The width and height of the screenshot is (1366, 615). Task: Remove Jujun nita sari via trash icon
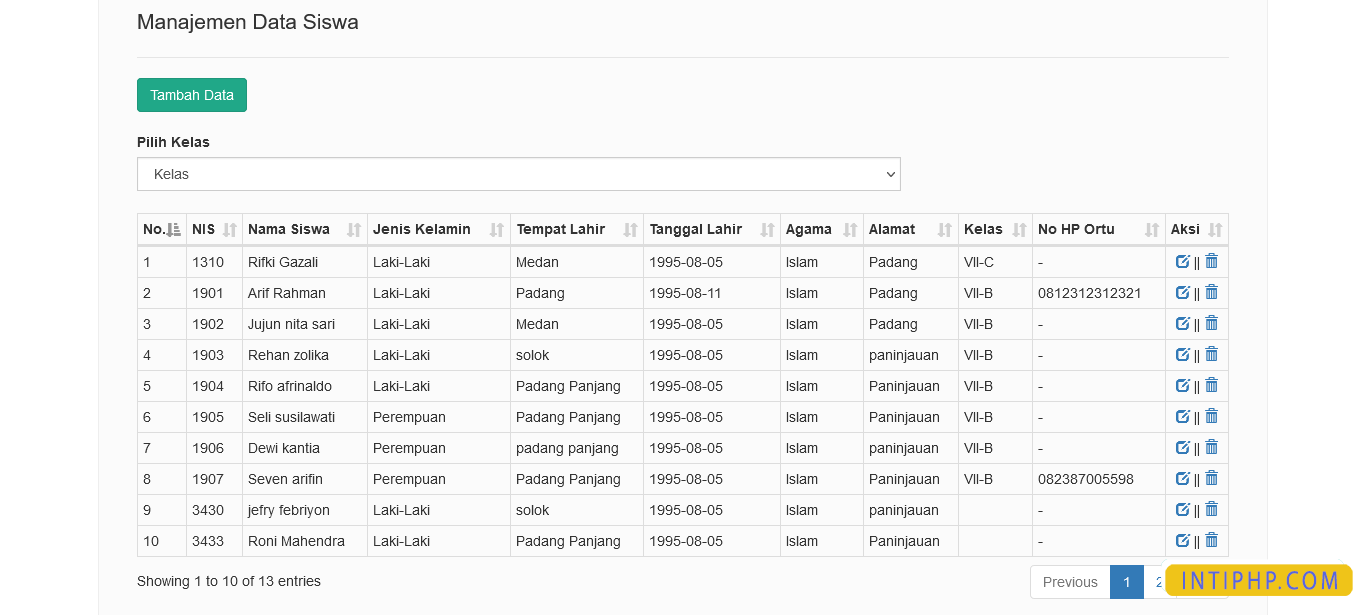click(x=1211, y=323)
